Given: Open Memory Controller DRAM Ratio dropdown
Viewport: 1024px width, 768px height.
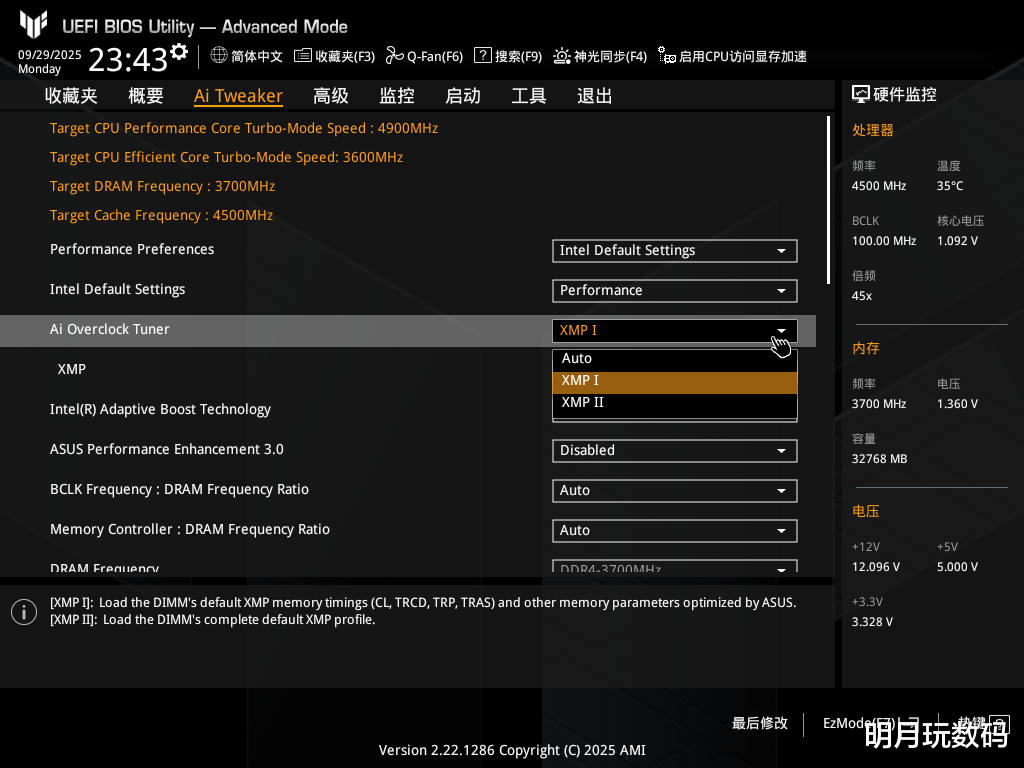Looking at the screenshot, I should (x=675, y=530).
